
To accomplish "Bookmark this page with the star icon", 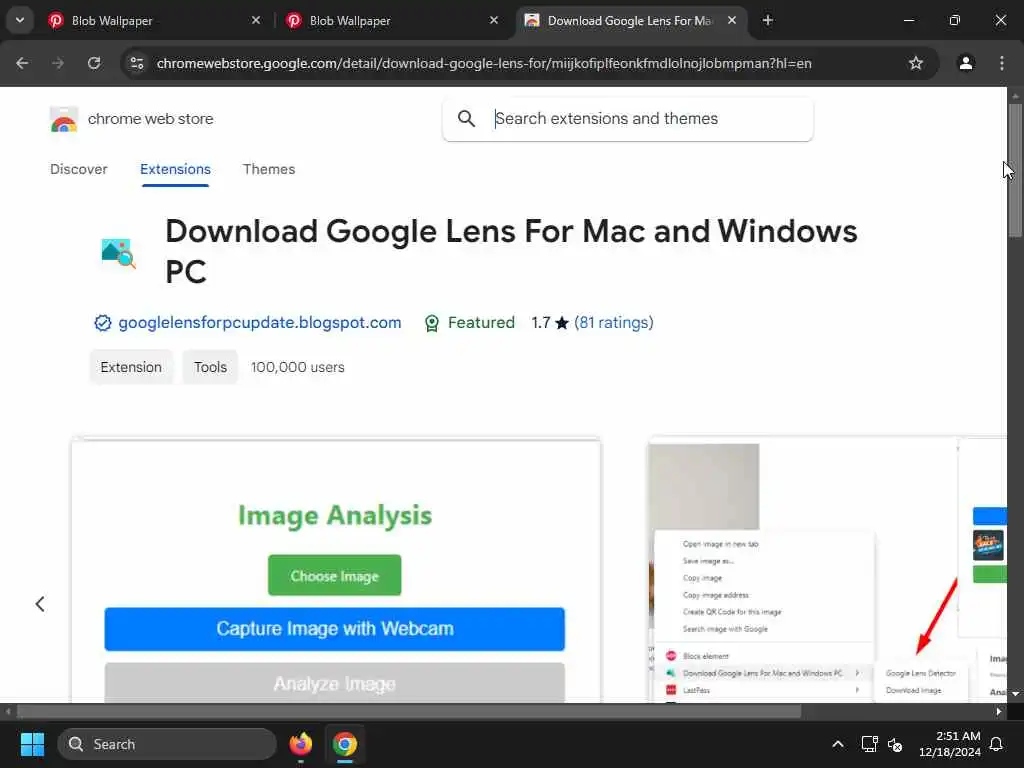I will pos(916,63).
